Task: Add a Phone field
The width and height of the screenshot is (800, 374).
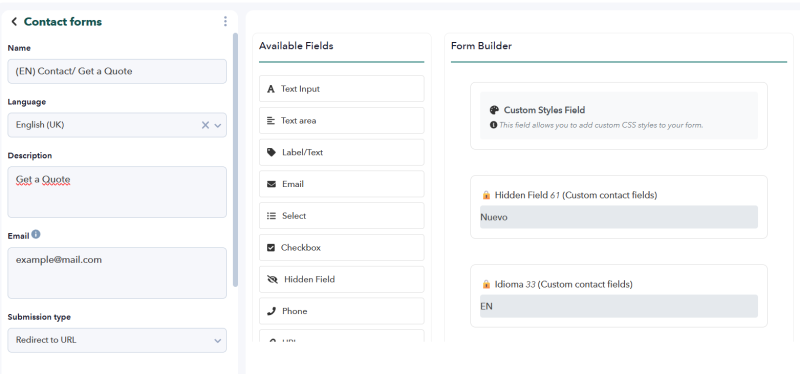Action: point(341,311)
